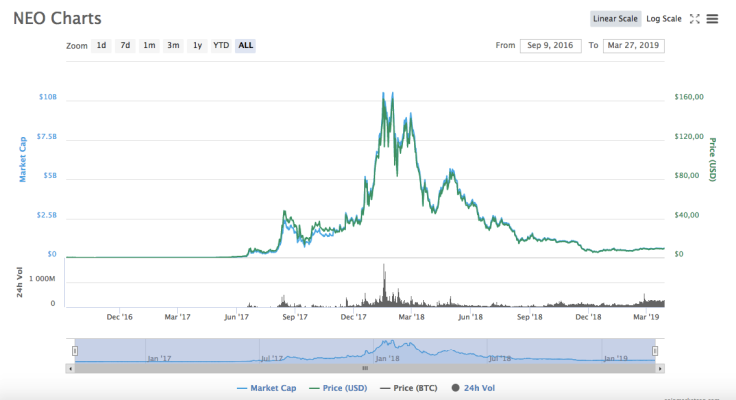Toggle Price (BTC) series in legend
Image resolution: width=736 pixels, height=400 pixels.
(x=408, y=388)
